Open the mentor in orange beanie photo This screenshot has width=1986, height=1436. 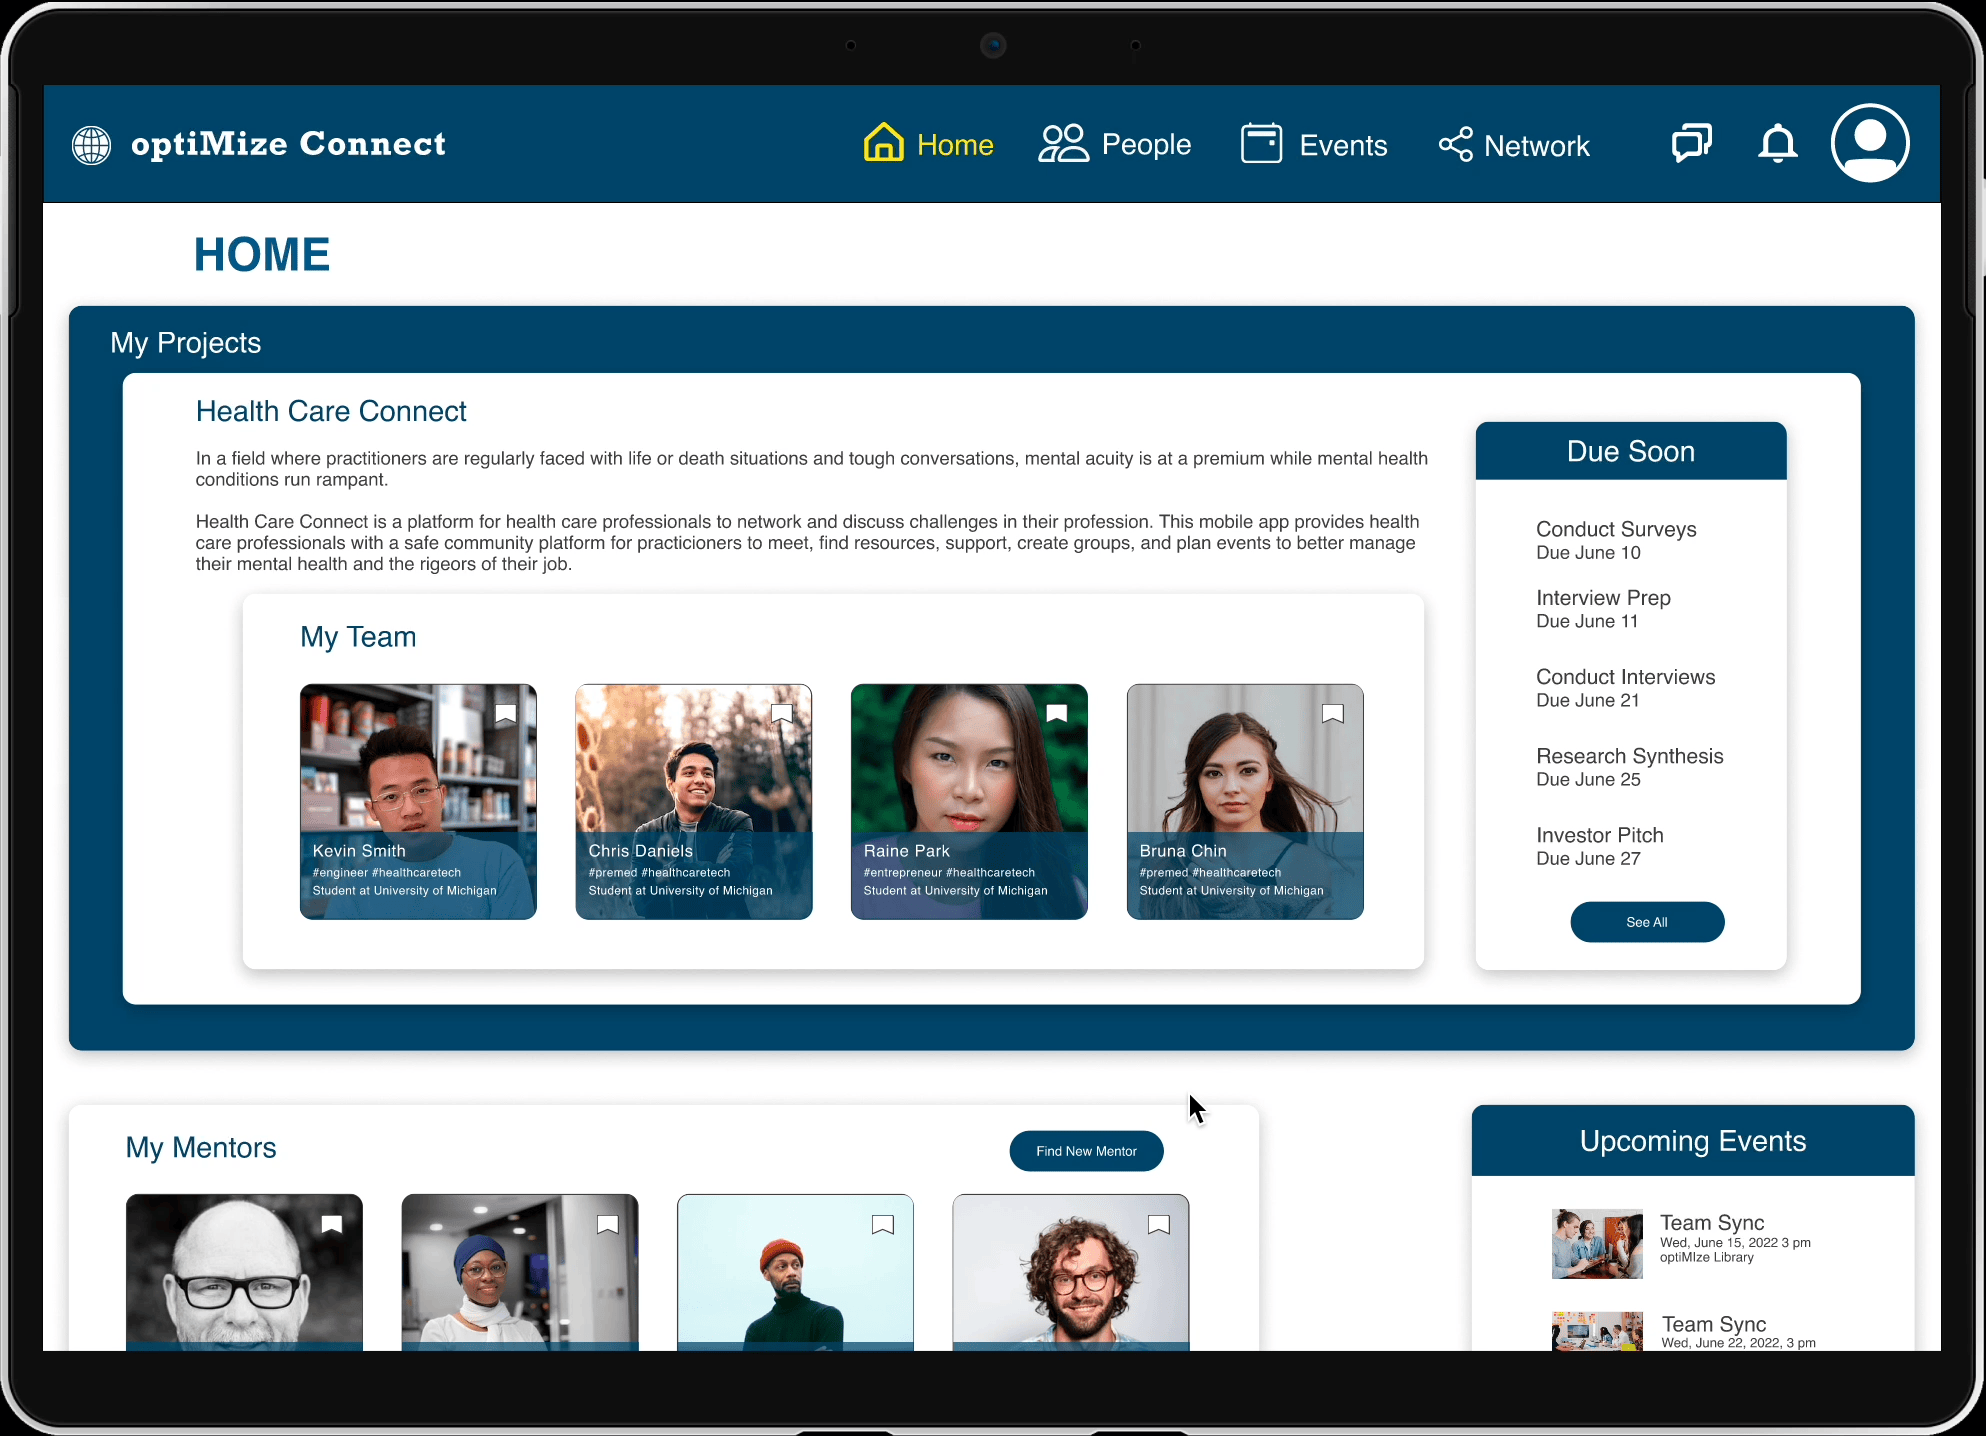click(795, 1270)
